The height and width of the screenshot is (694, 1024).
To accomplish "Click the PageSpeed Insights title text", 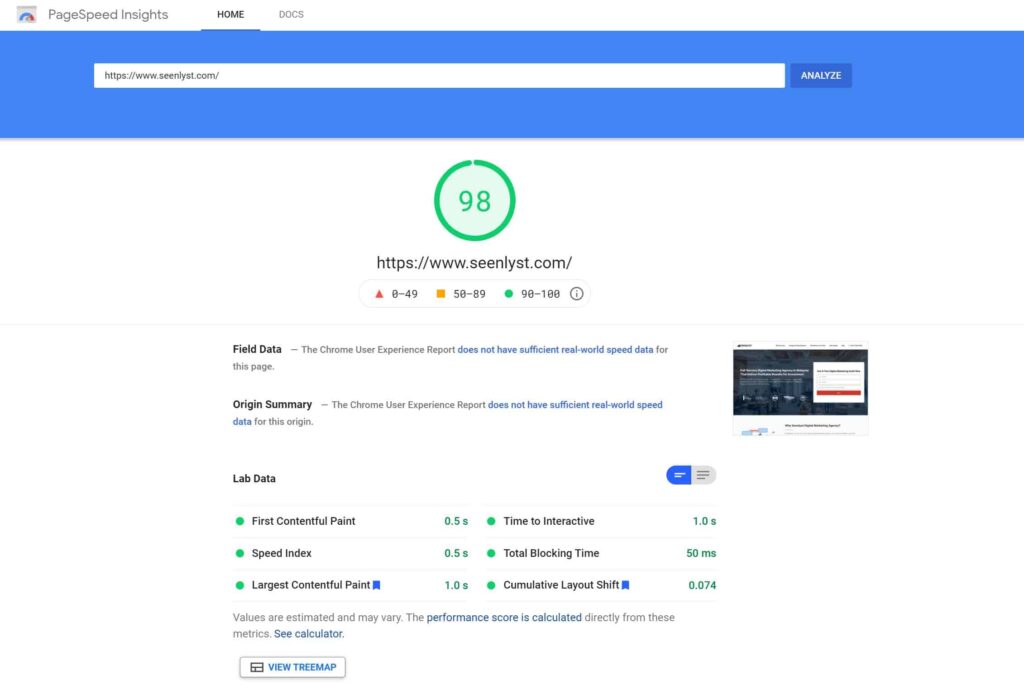I will [108, 14].
